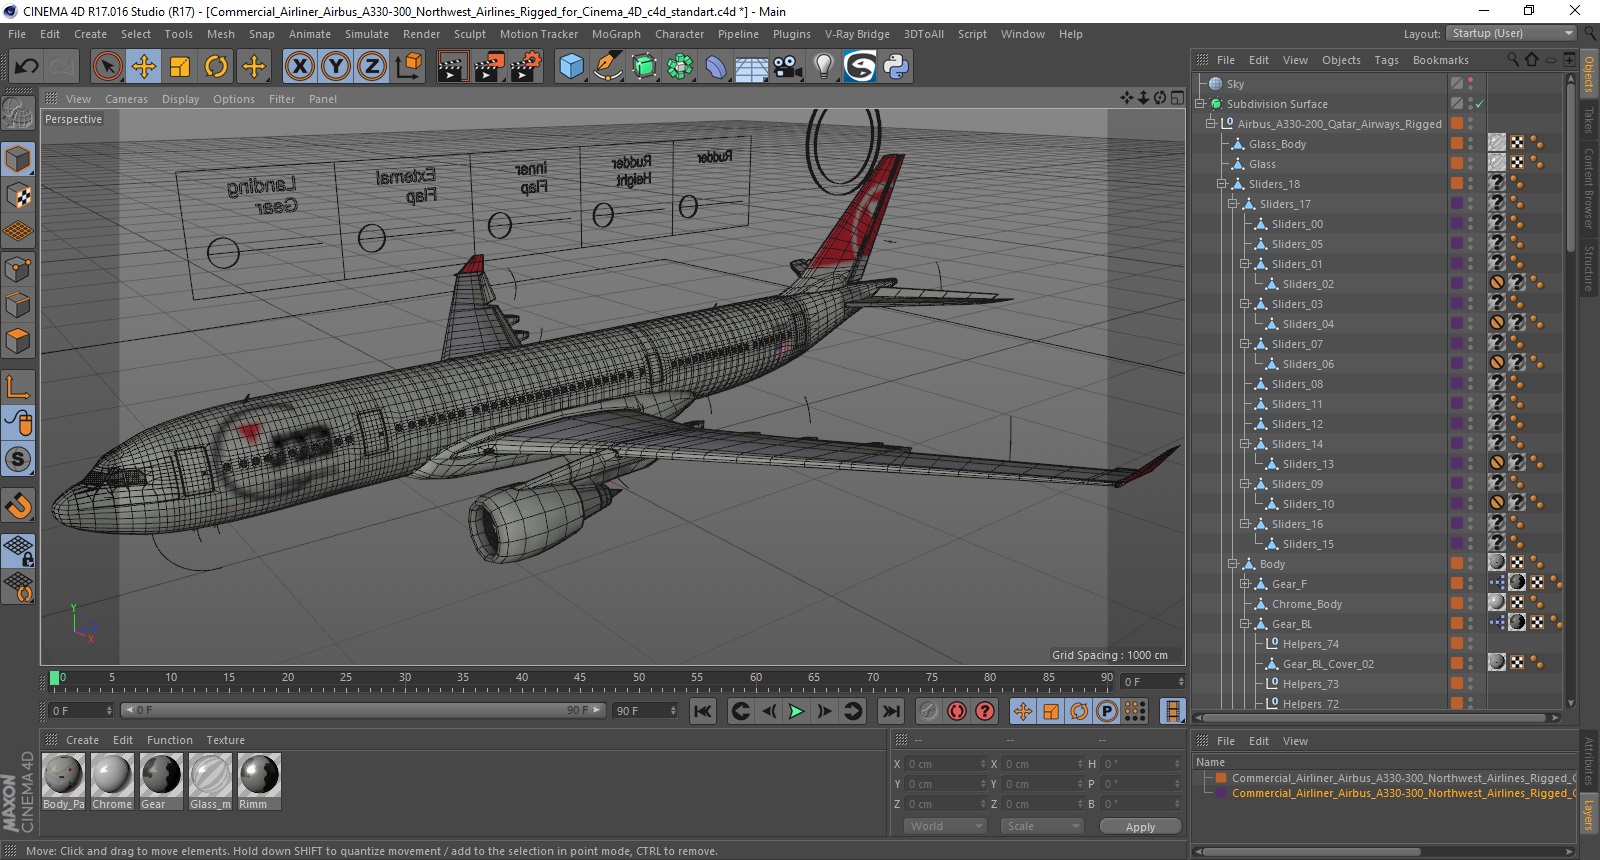Open the Spline Pen tool
The image size is (1600, 860).
point(608,67)
